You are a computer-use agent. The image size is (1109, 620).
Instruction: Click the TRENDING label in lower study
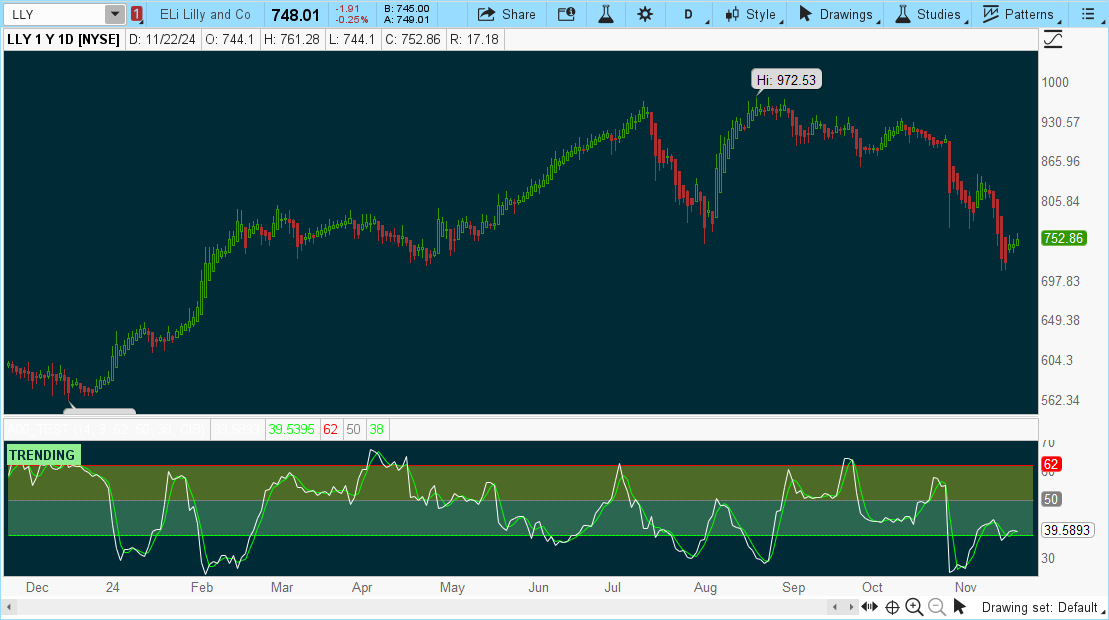(42, 455)
